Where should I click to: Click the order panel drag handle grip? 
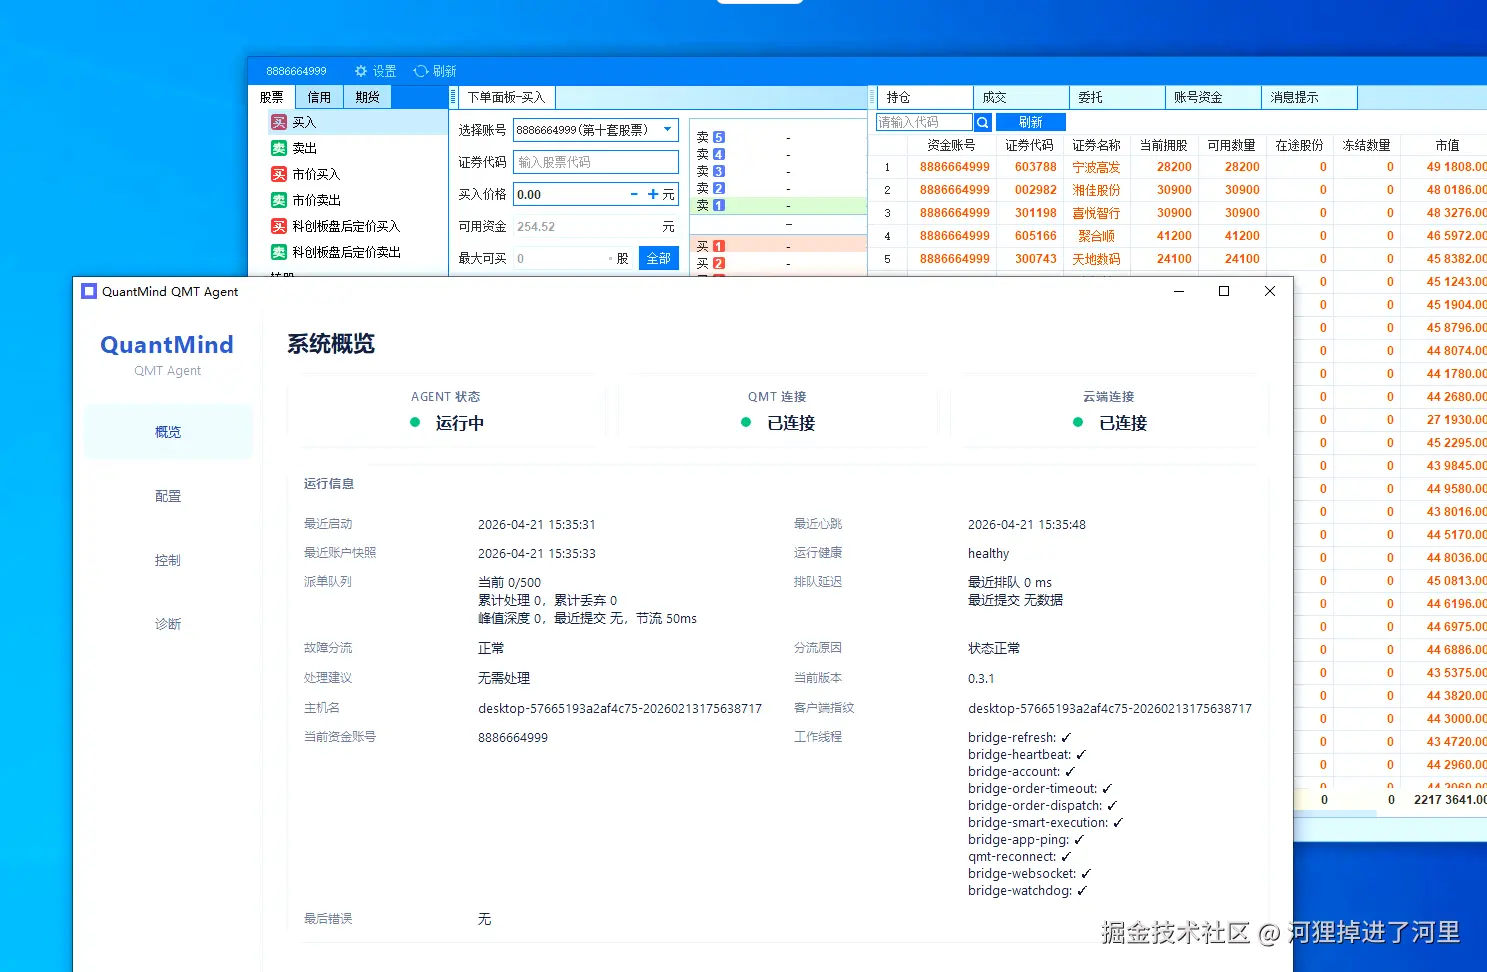point(453,97)
